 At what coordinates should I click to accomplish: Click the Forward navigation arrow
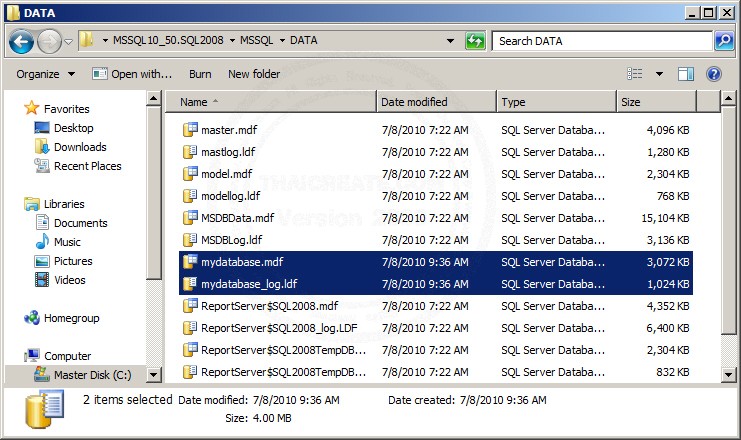coord(49,42)
